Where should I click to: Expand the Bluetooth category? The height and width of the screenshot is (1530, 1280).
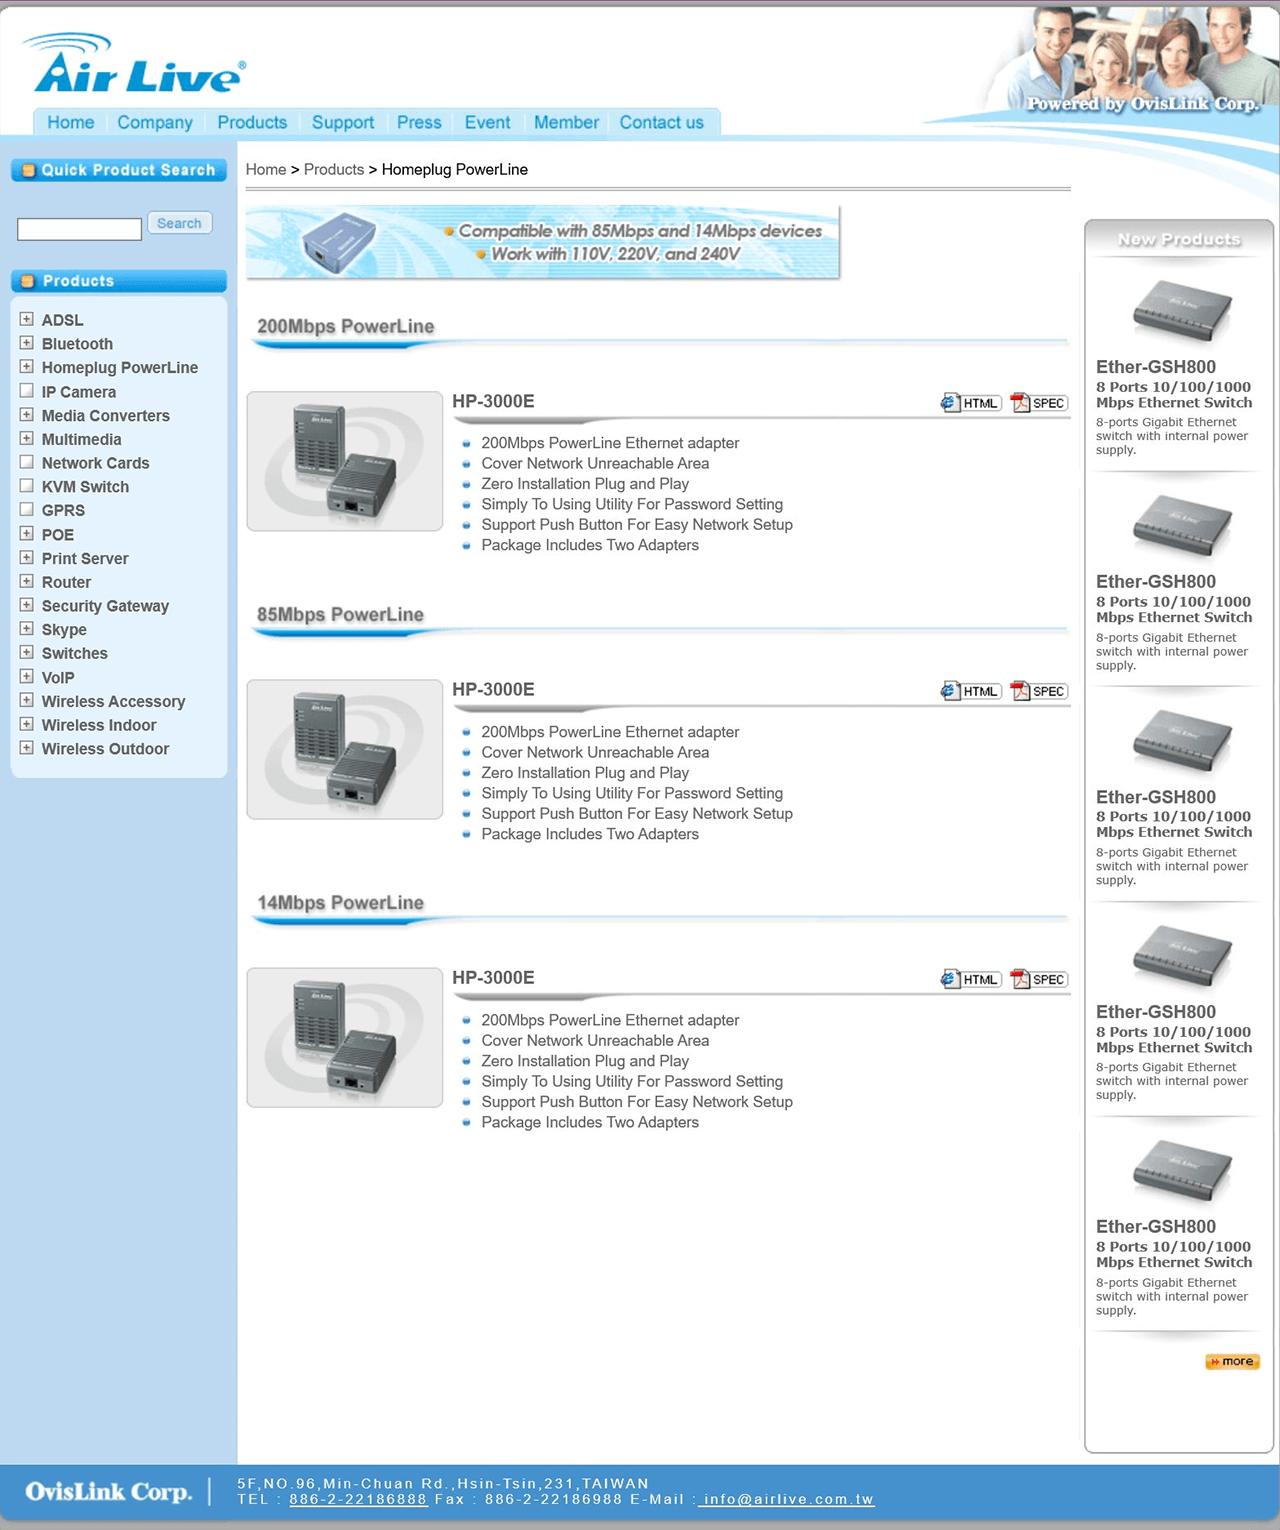[x=27, y=343]
